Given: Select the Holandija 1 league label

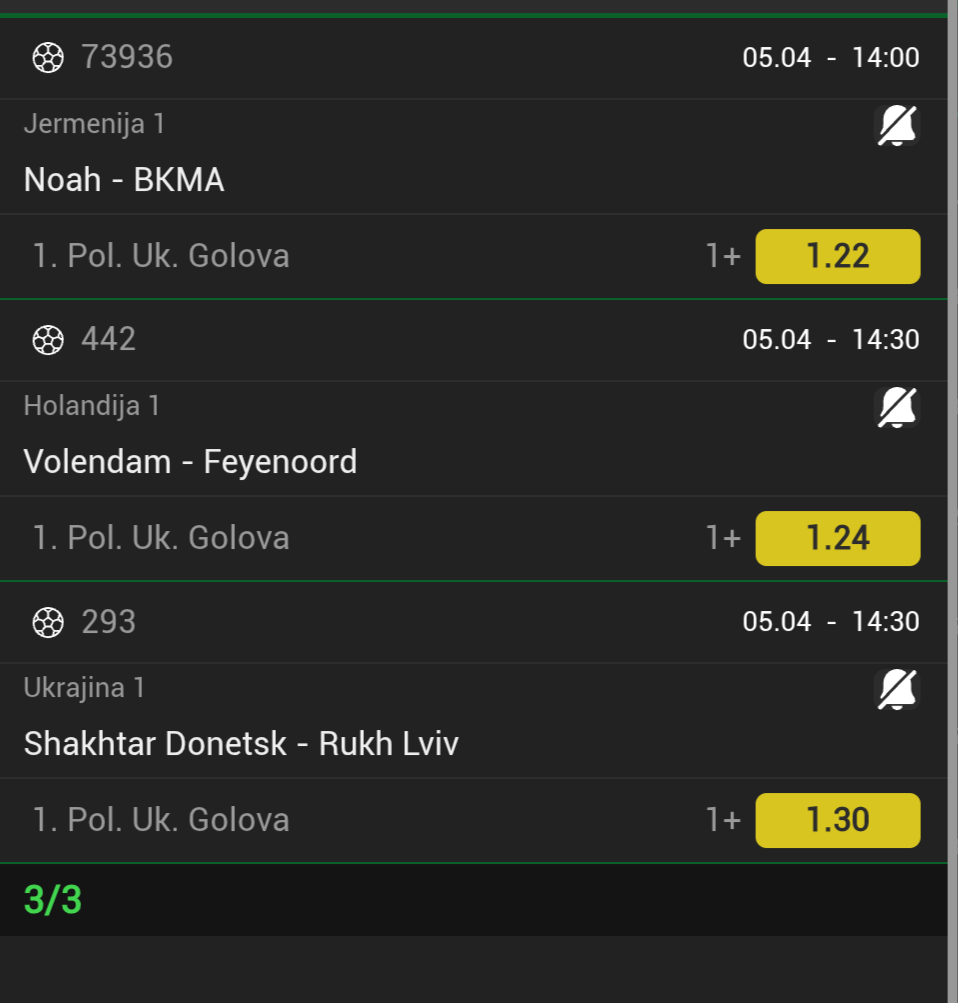Looking at the screenshot, I should pos(92,406).
